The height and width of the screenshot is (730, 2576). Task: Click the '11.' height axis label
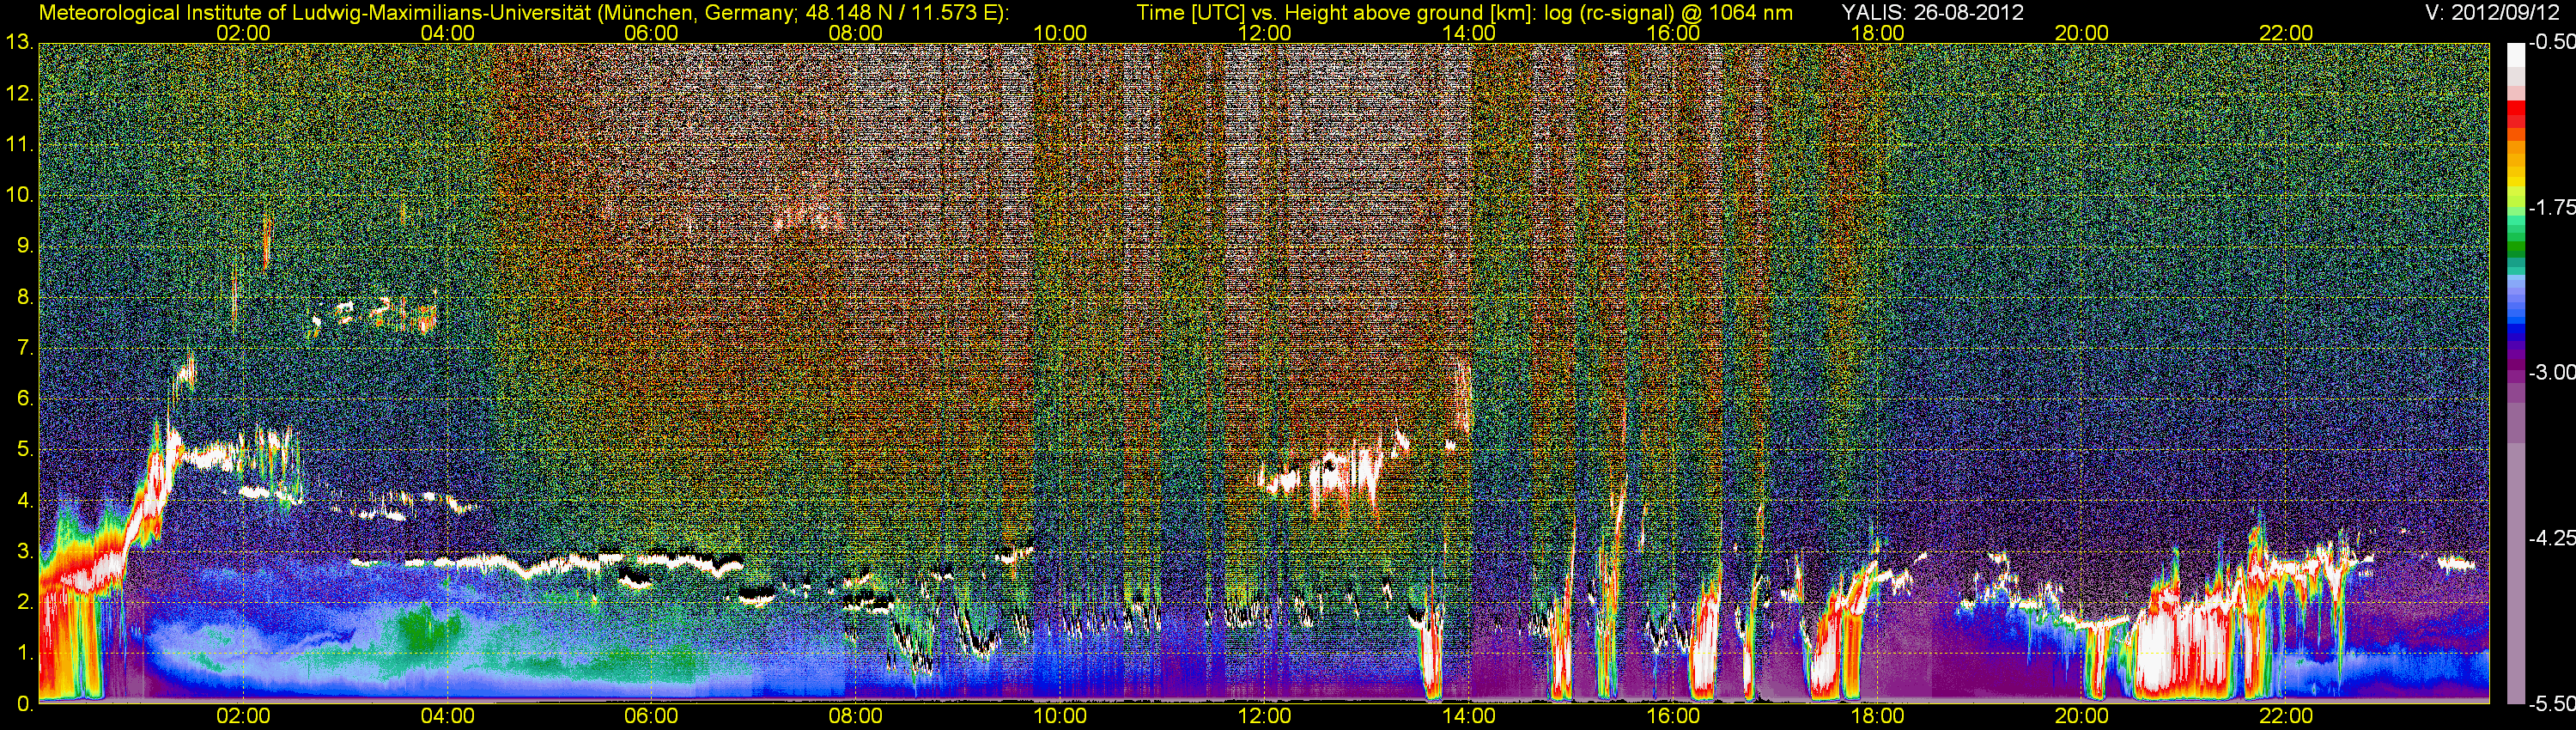tap(19, 145)
